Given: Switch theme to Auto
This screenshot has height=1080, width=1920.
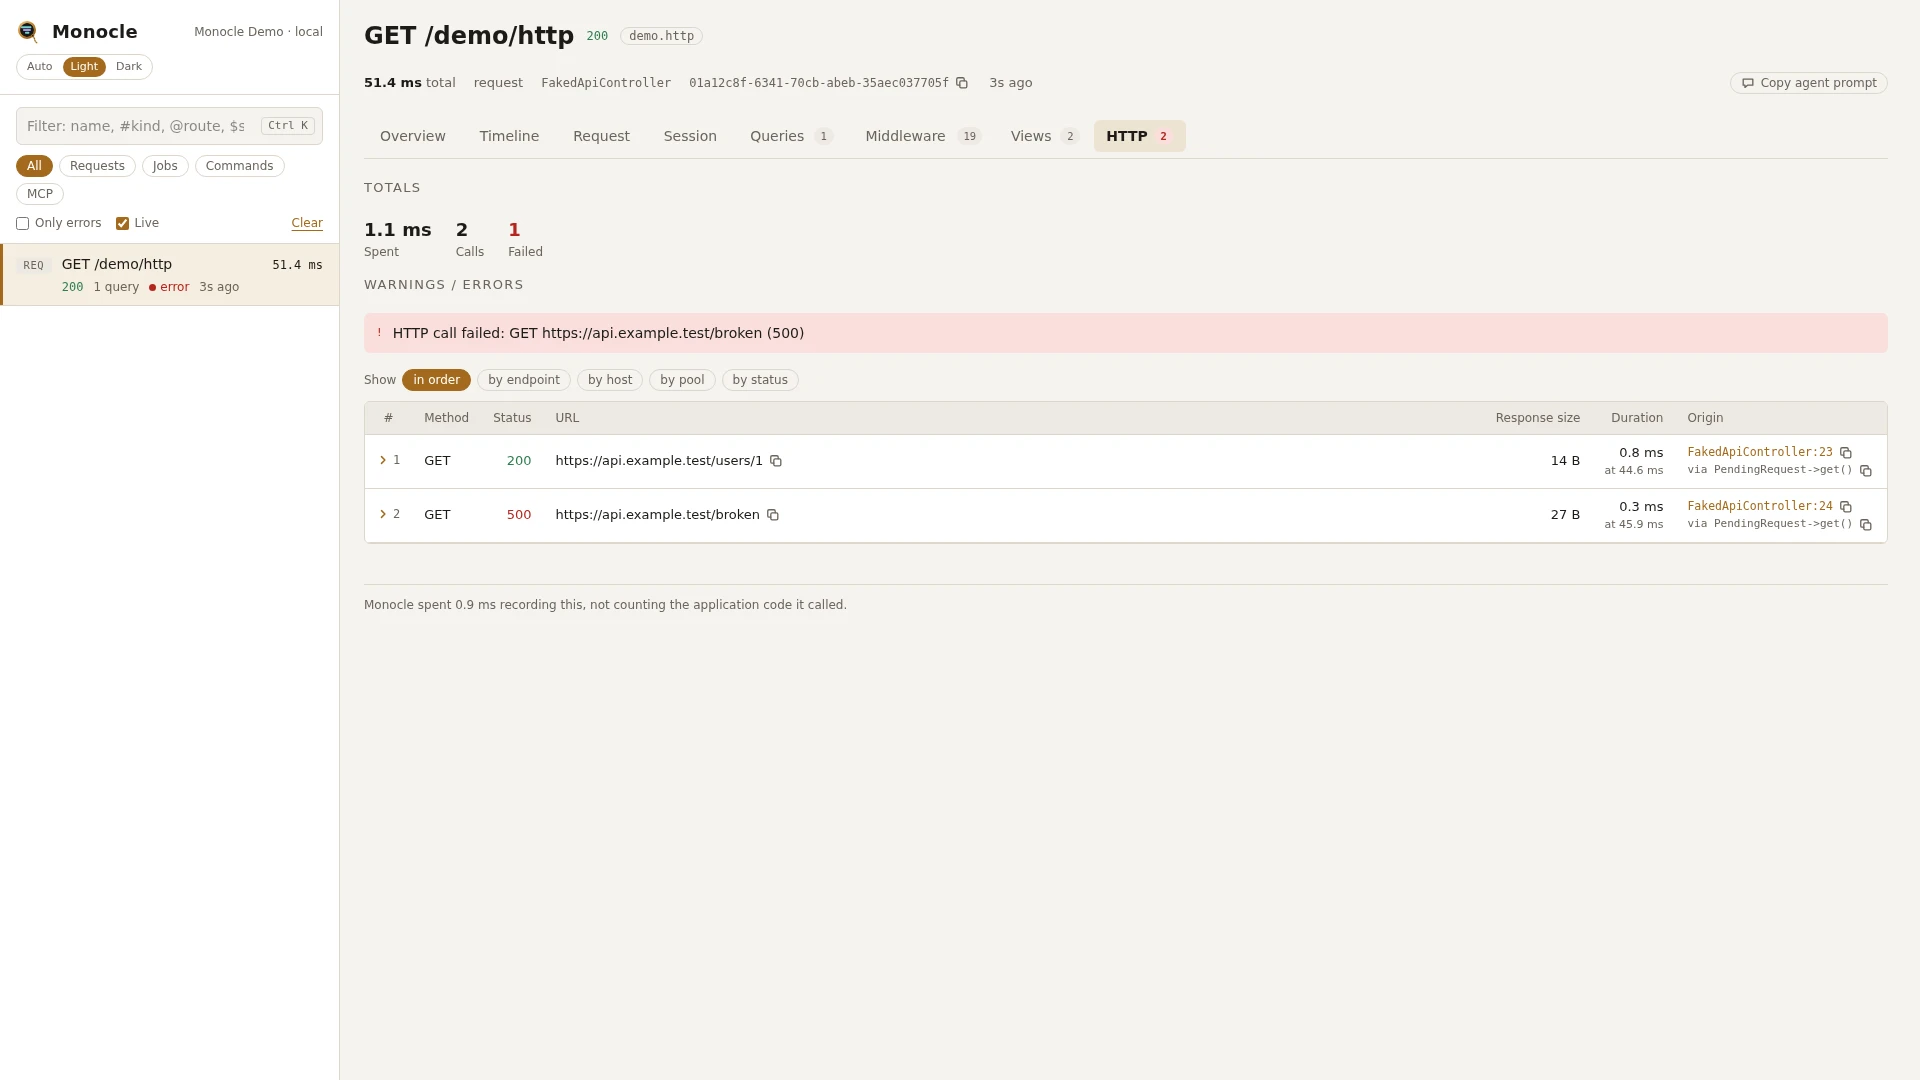Looking at the screenshot, I should point(40,67).
